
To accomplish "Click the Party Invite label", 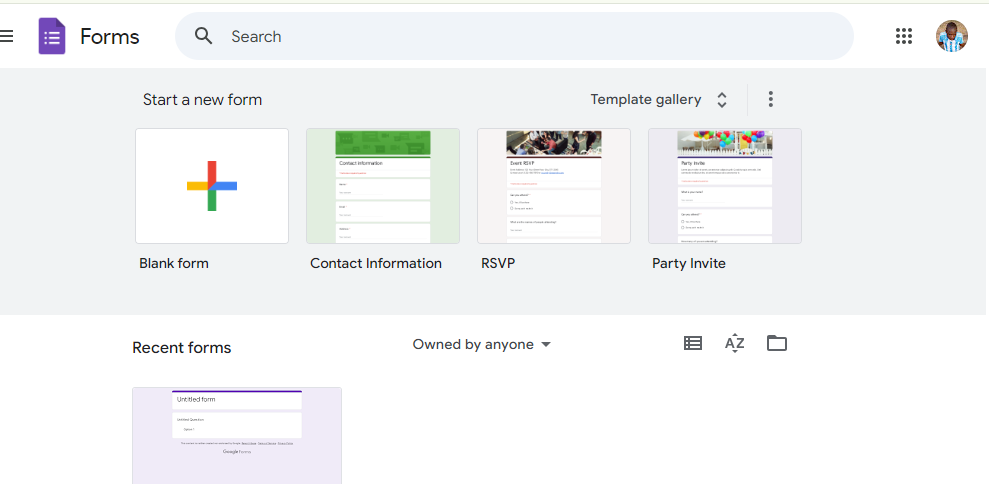I will tap(689, 263).
